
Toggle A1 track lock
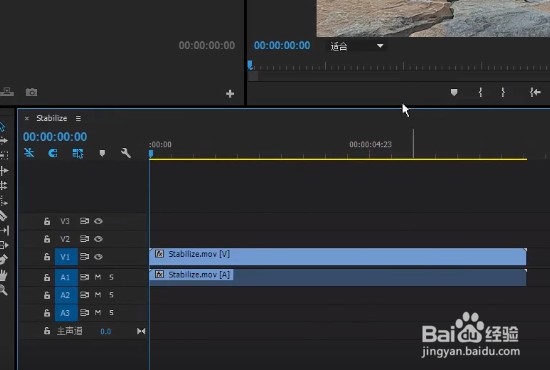pyautogui.click(x=47, y=277)
